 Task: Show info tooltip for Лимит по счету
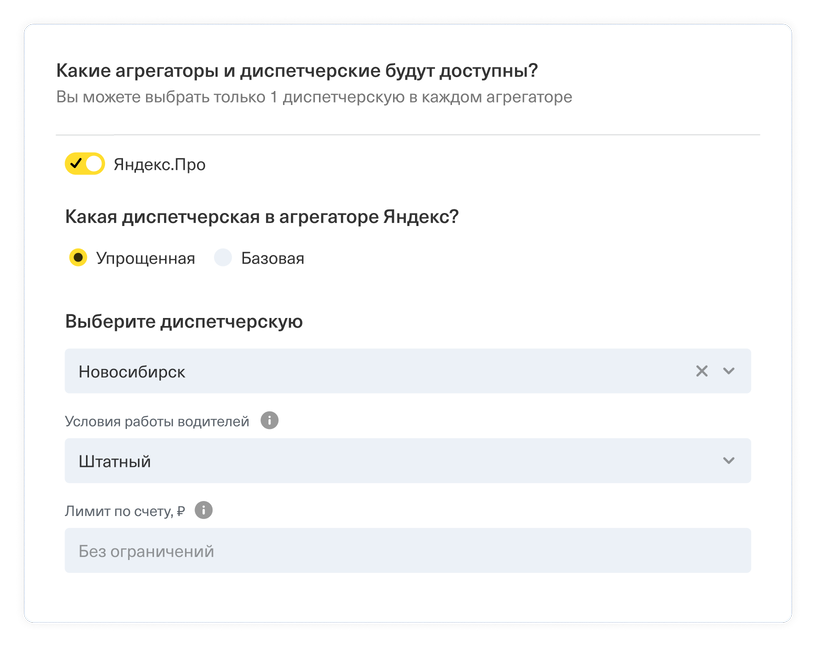pyautogui.click(x=203, y=510)
